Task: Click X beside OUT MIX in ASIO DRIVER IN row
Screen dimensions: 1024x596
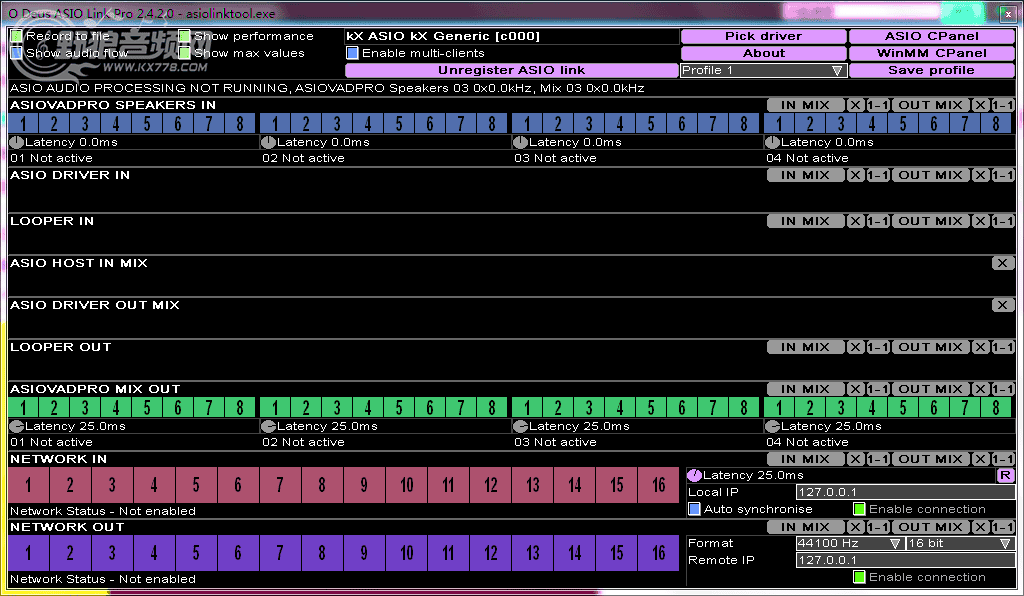Action: click(x=980, y=175)
